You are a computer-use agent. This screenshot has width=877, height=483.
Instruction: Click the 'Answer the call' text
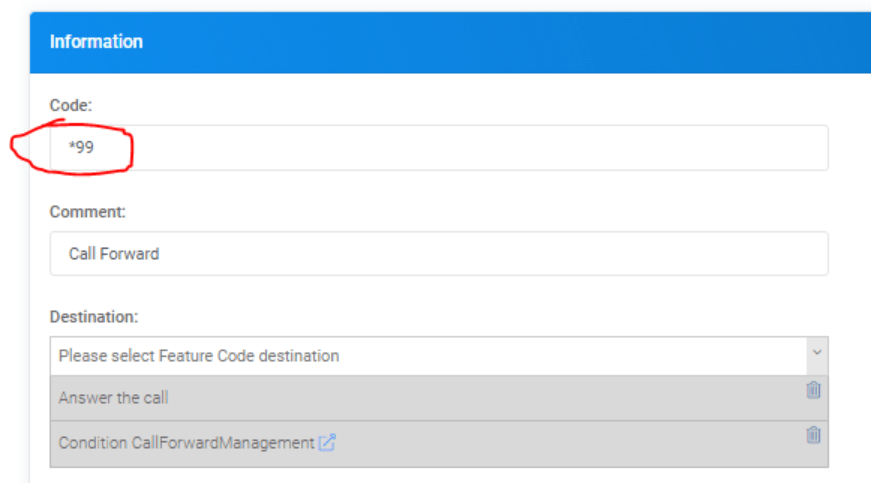pyautogui.click(x=113, y=398)
